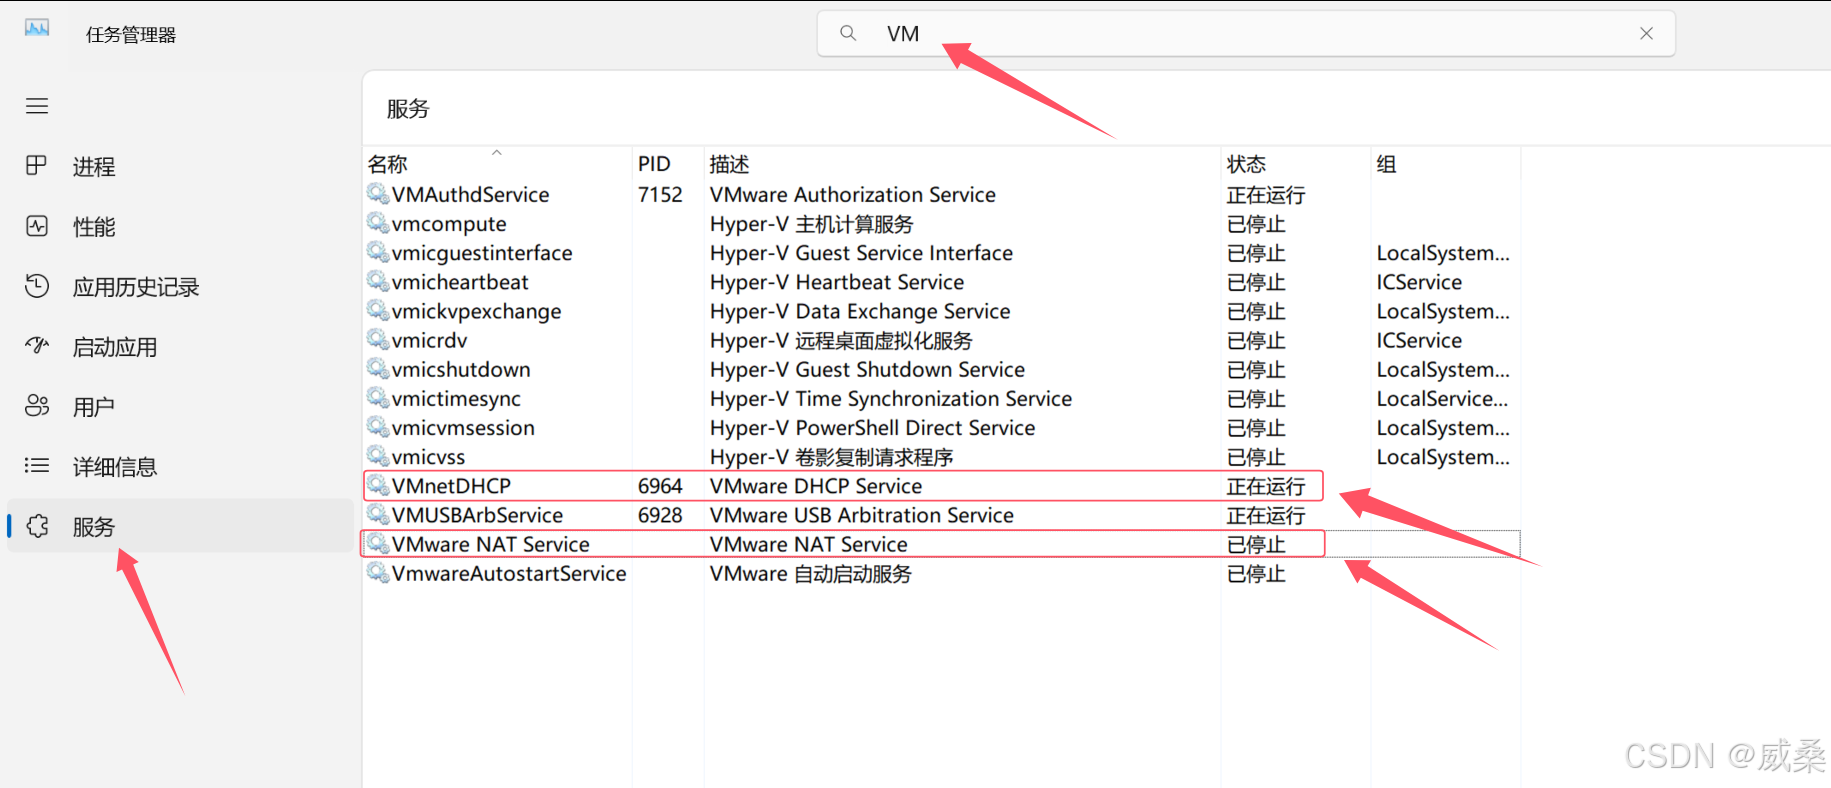Image resolution: width=1831 pixels, height=788 pixels.
Task: Open the 详细信息 tab
Action: [115, 467]
